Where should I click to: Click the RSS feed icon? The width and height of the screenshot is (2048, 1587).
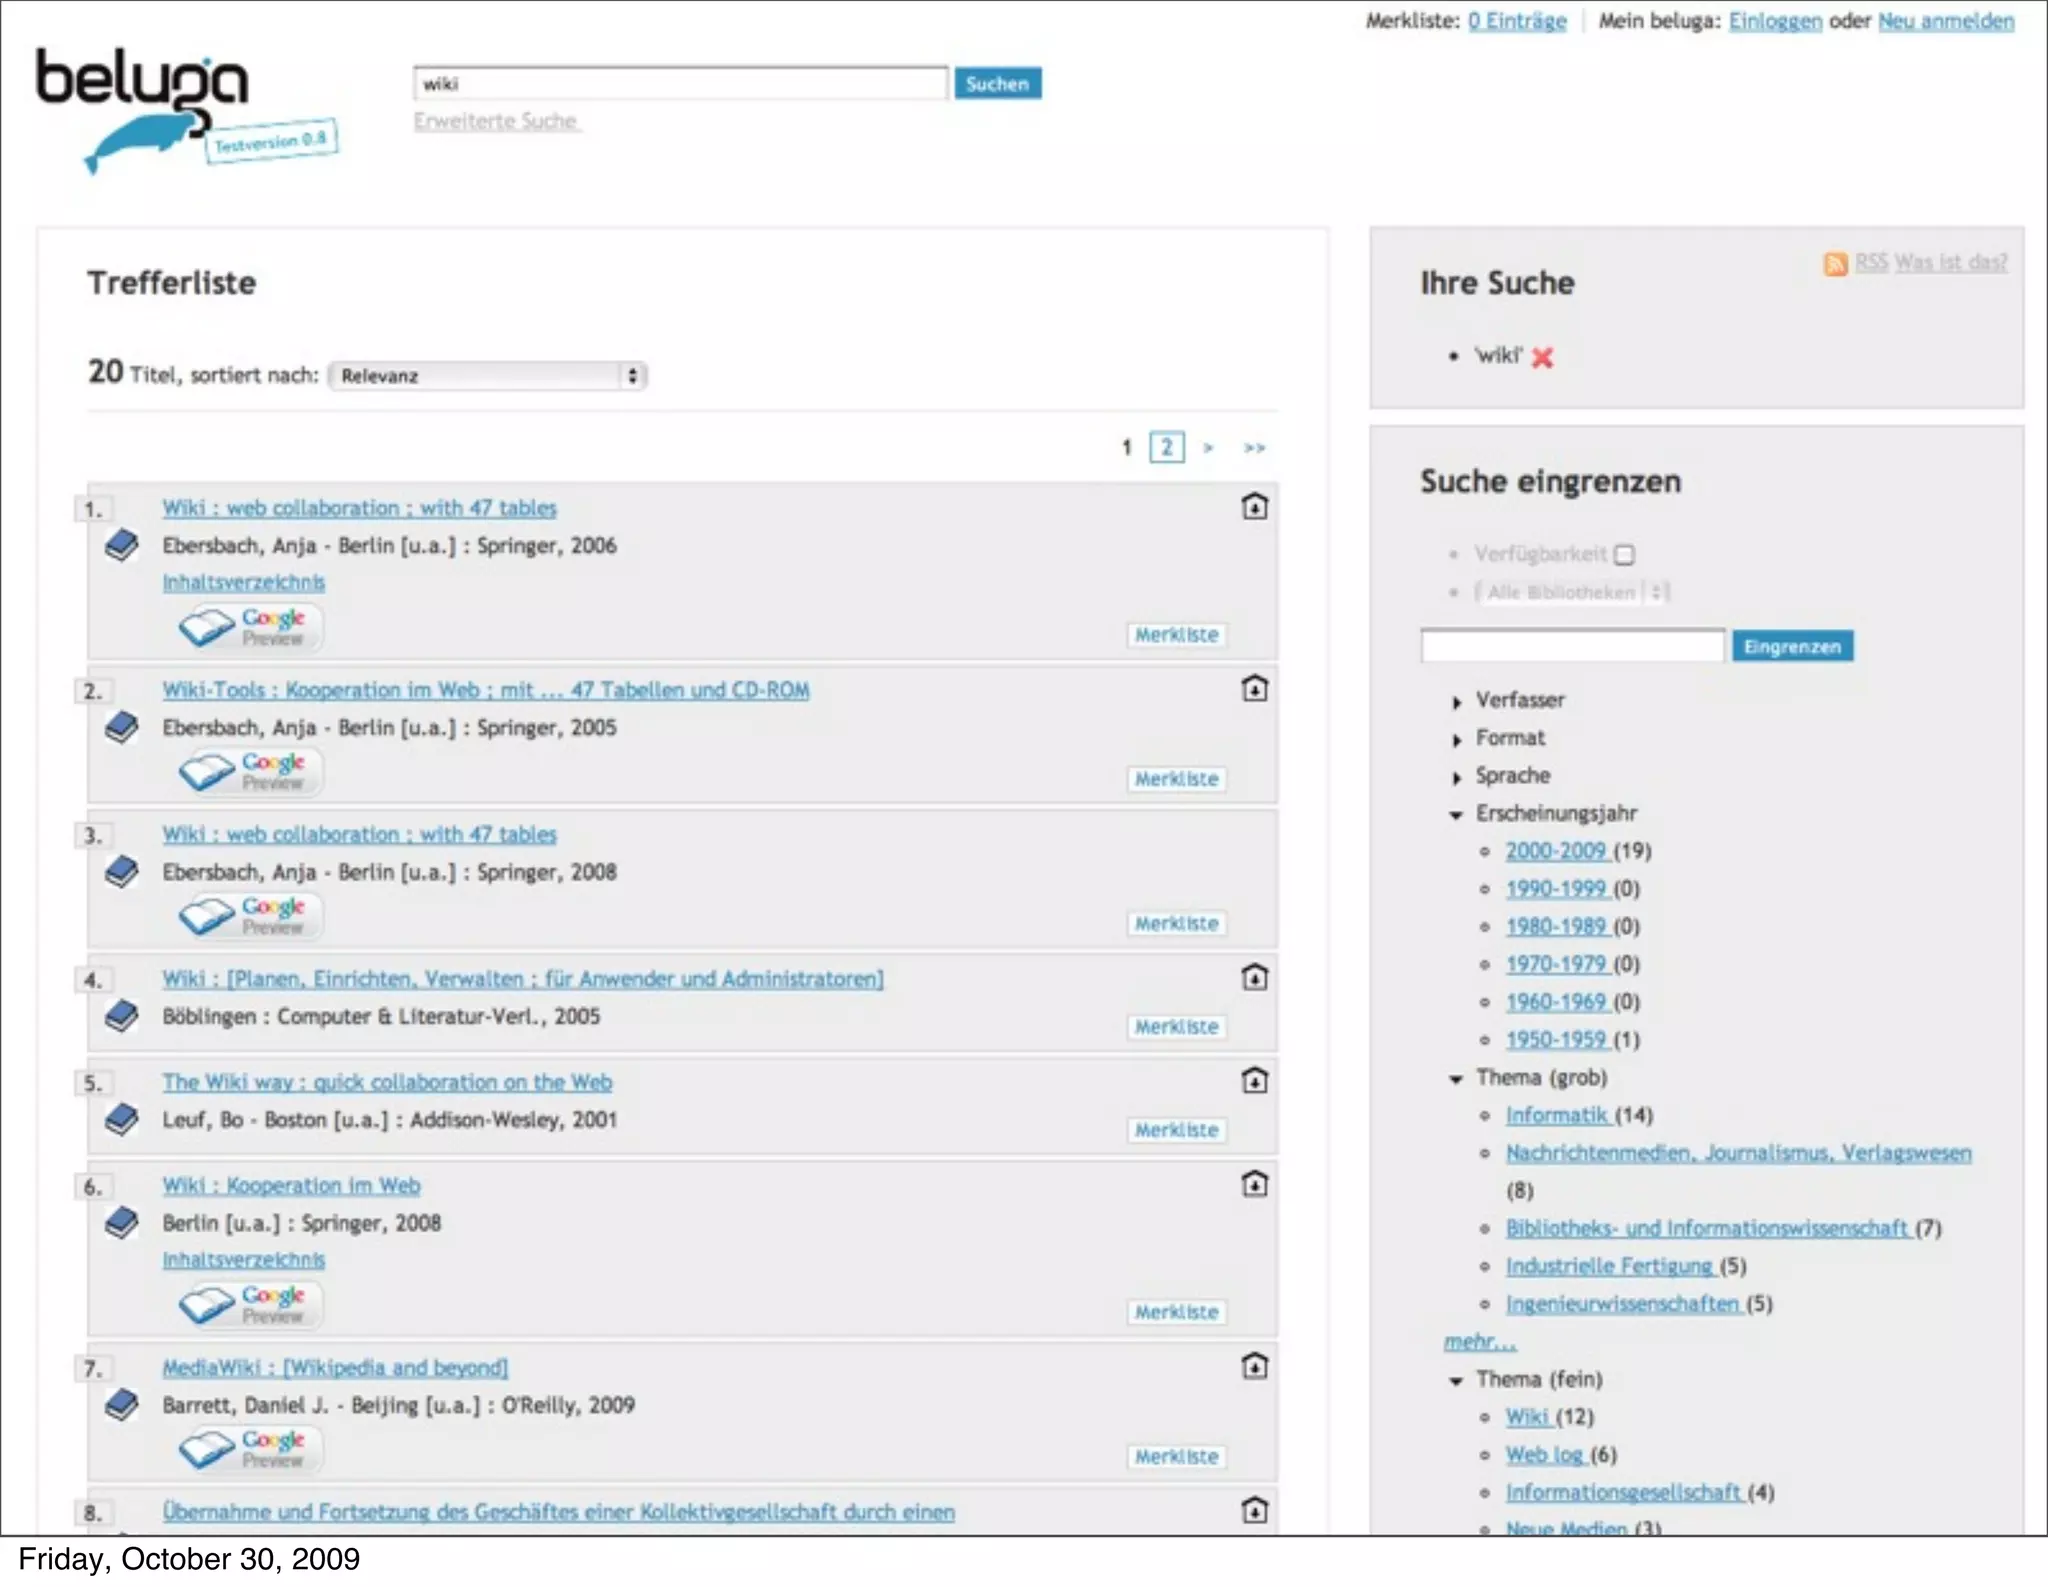click(x=1835, y=264)
